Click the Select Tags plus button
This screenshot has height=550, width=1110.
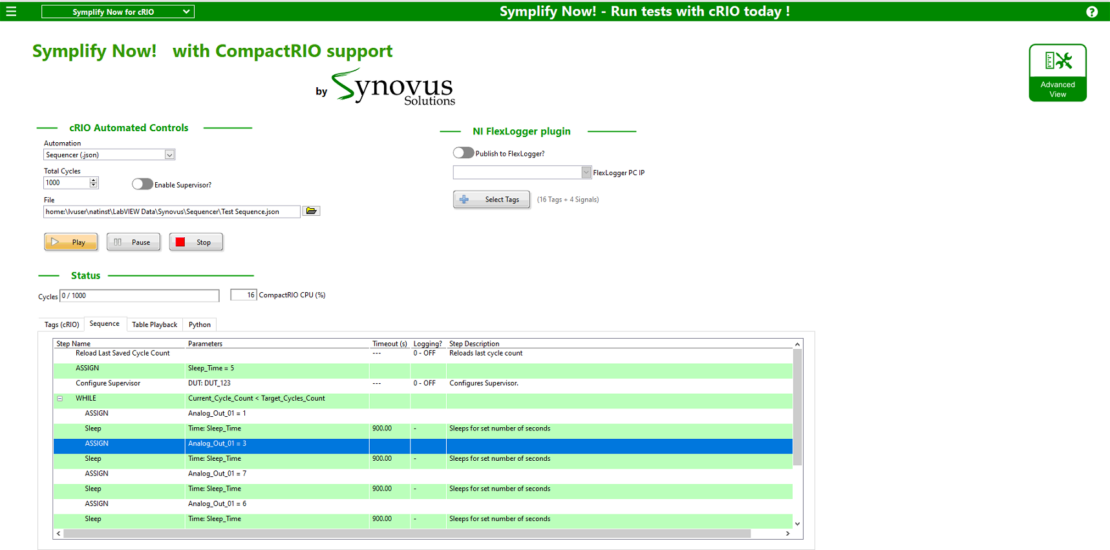[x=491, y=200]
